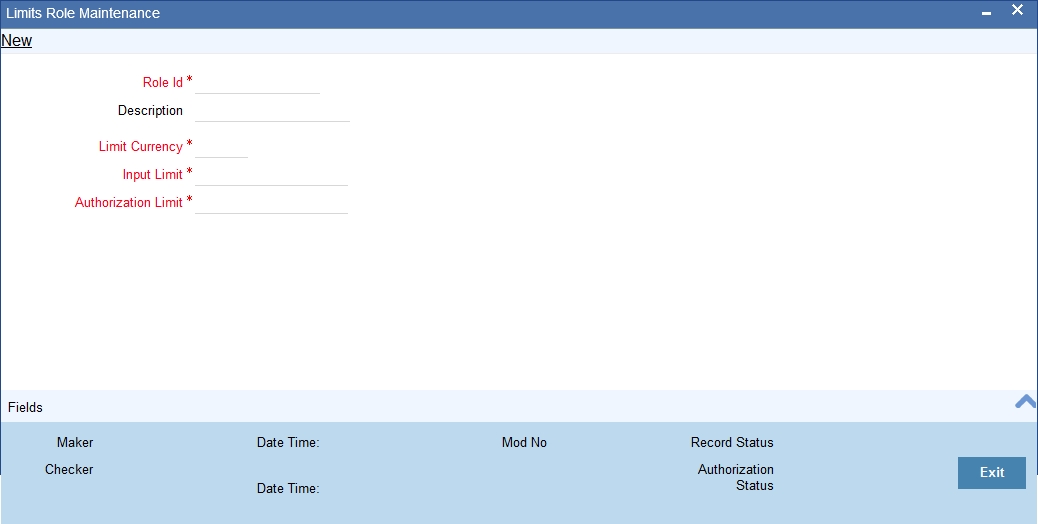Click the Maker label in footer
The width and height of the screenshot is (1038, 524).
click(75, 443)
